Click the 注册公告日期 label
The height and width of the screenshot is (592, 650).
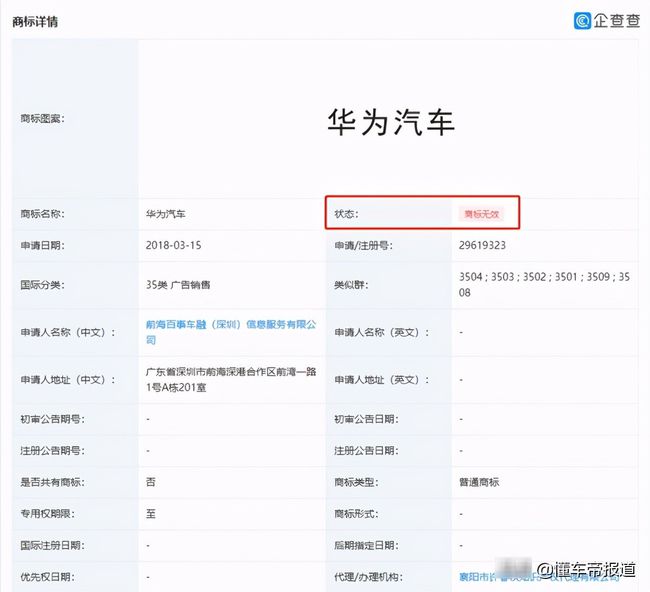(366, 451)
